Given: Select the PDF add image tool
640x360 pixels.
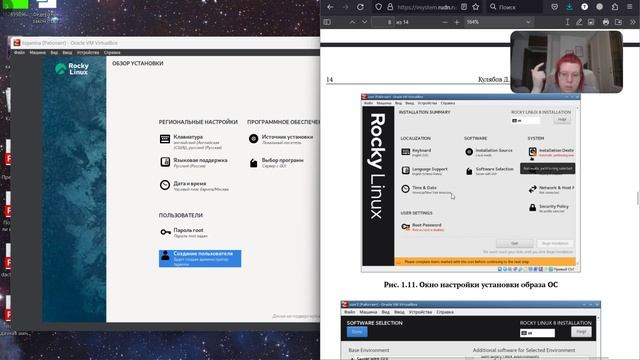Looking at the screenshot, I should [591, 22].
